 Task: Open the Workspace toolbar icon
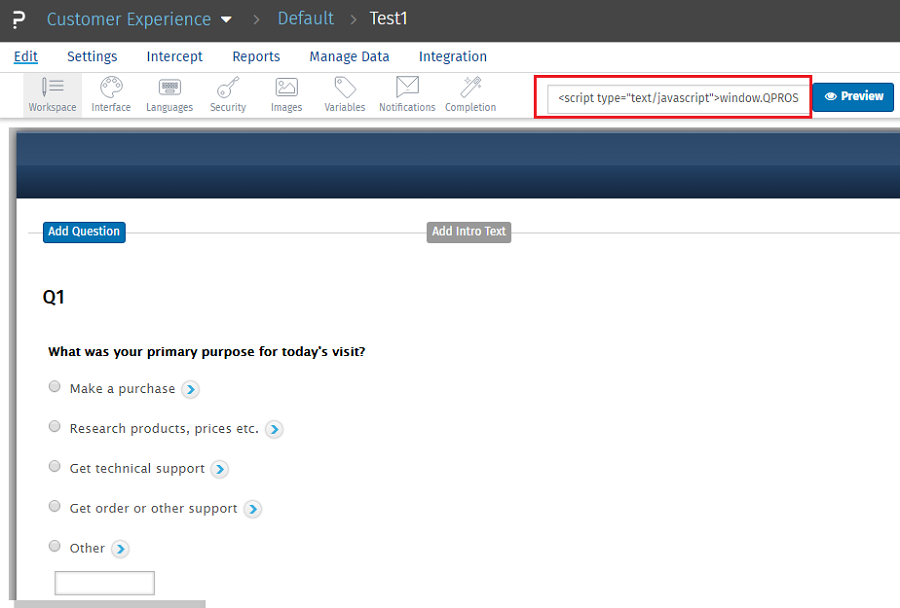click(52, 88)
